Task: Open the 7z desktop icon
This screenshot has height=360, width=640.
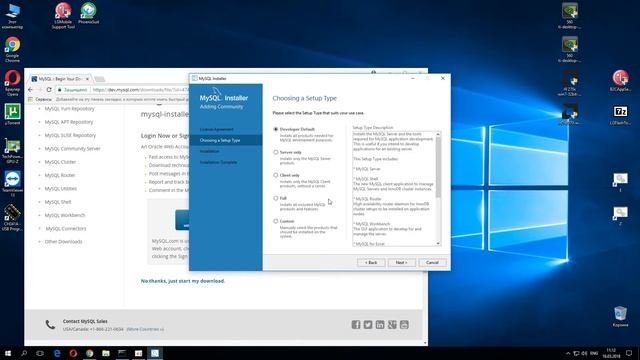Action: (620, 115)
